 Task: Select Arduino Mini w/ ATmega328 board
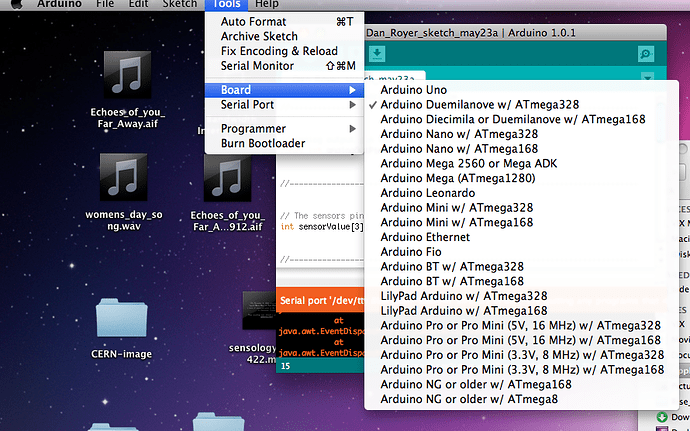point(522,208)
